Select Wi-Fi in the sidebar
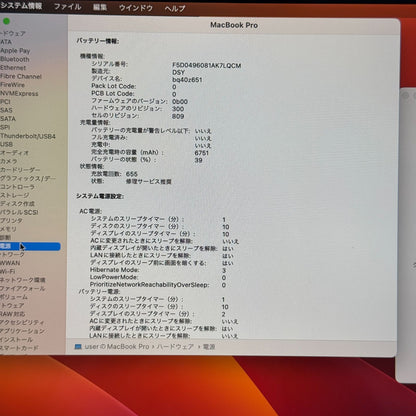Image resolution: width=416 pixels, height=416 pixels. click(8, 271)
